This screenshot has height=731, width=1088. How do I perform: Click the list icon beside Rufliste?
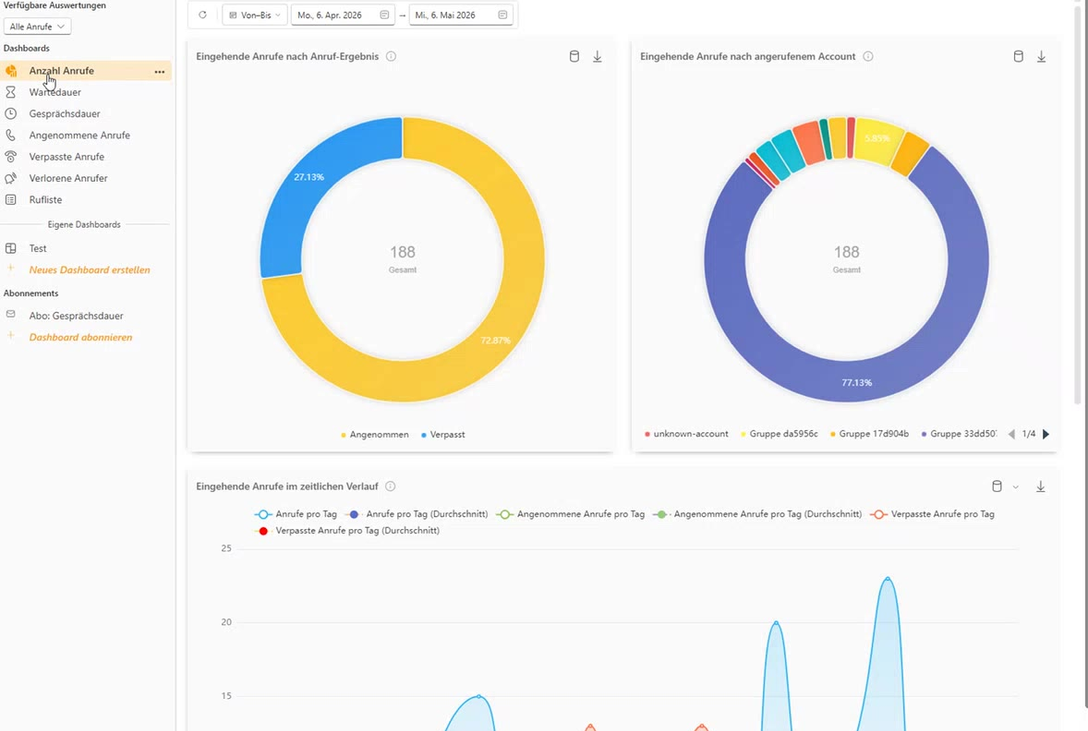pos(10,200)
